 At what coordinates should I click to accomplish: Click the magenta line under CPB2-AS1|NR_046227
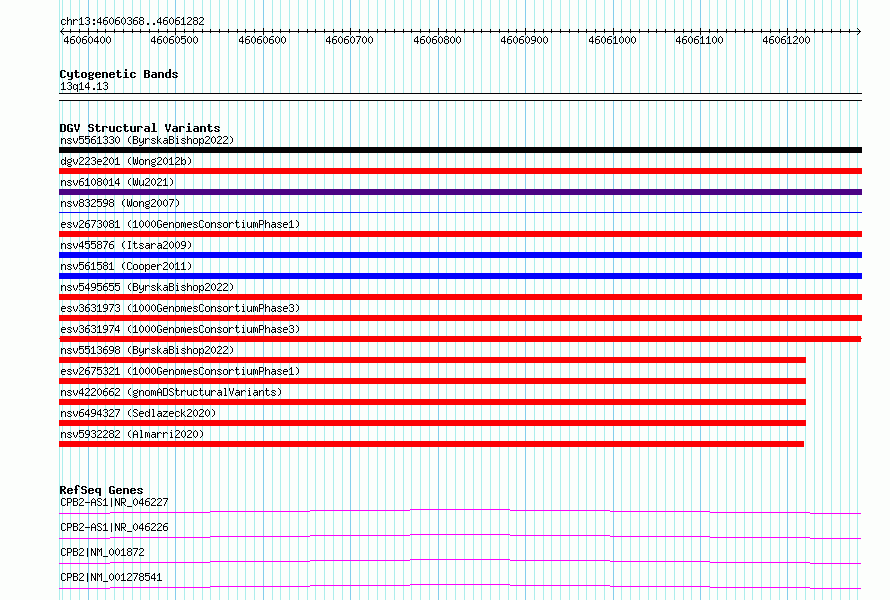(x=460, y=511)
